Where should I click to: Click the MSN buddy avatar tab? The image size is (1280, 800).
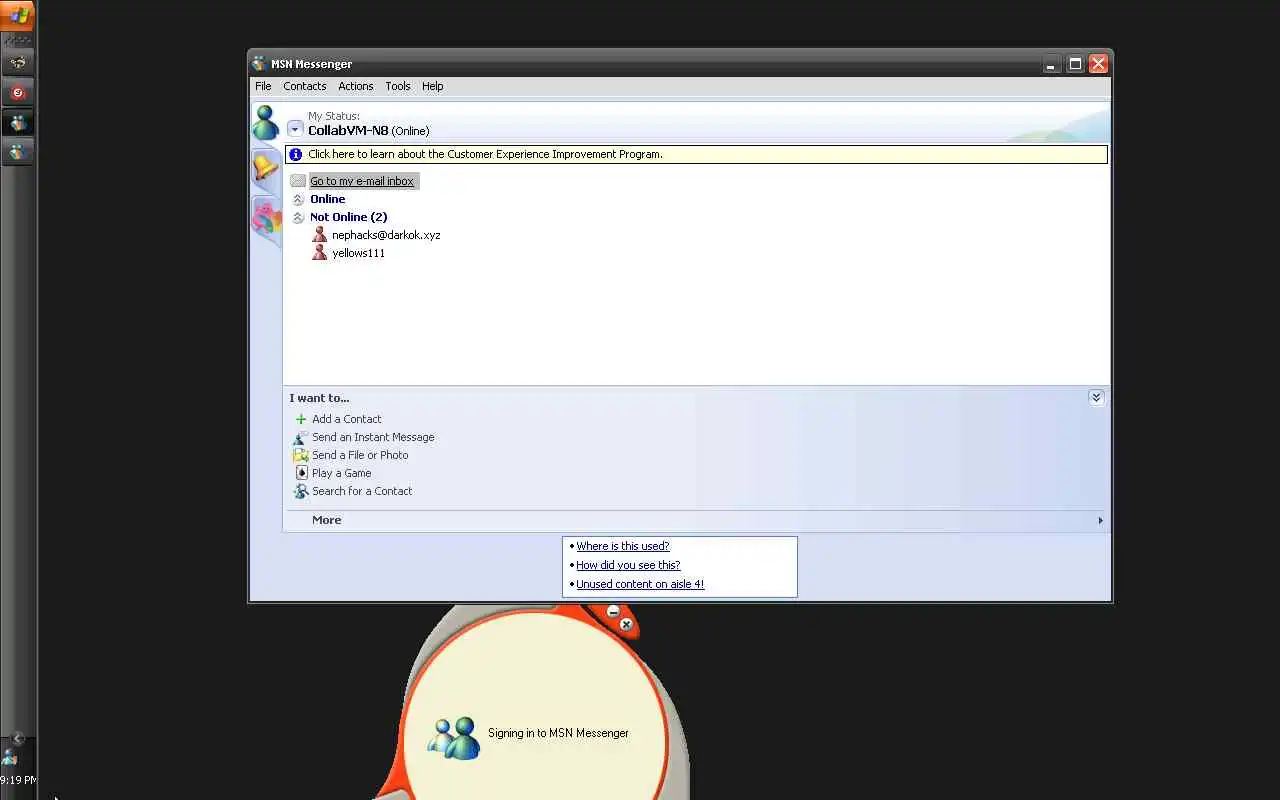[x=265, y=123]
